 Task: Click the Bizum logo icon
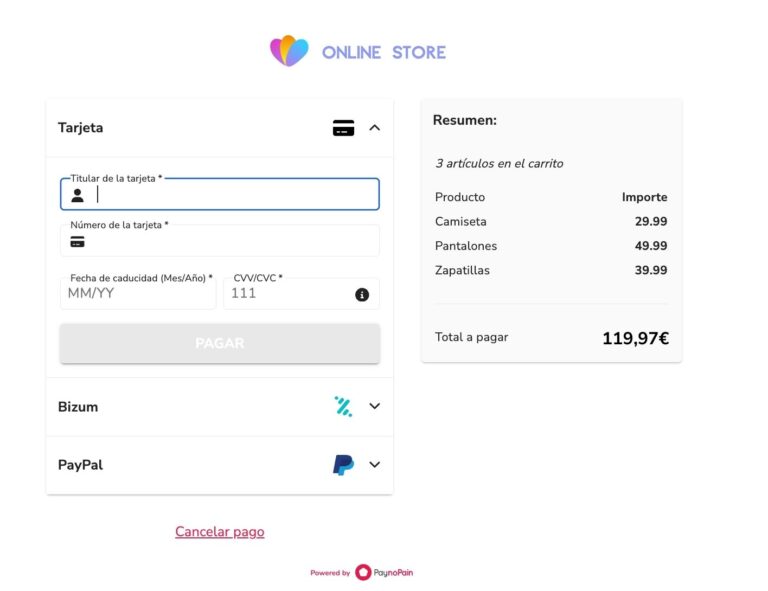[x=343, y=406]
